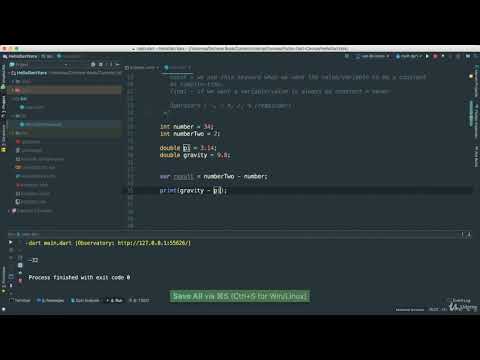This screenshot has width=480, height=360.
Task: Open the Run panel settings gear icon
Action: coord(463,234)
